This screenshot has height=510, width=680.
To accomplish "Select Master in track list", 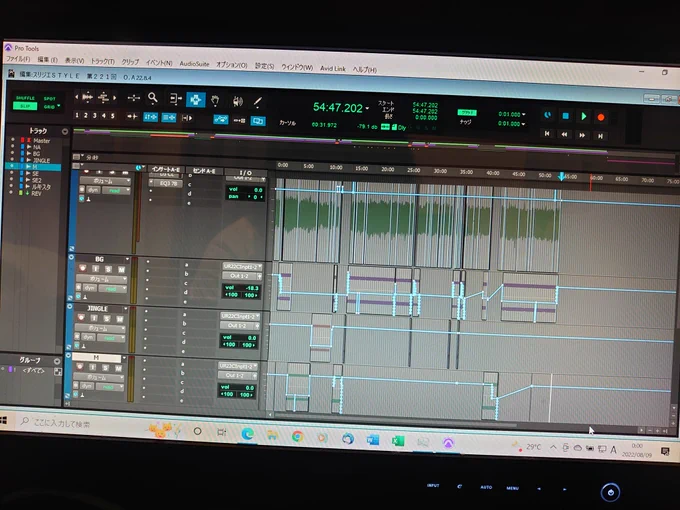I will pyautogui.click(x=42, y=141).
